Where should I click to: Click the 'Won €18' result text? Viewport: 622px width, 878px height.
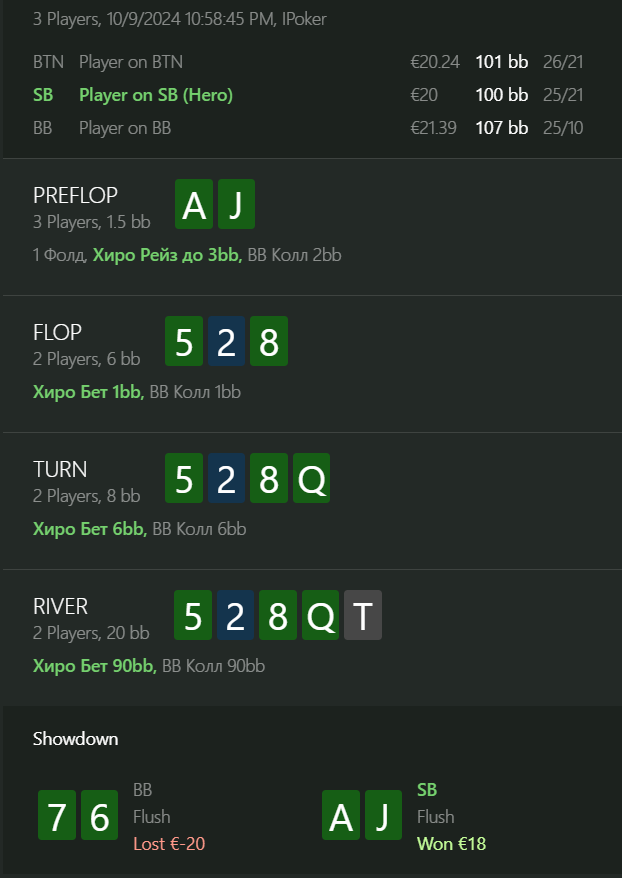[x=451, y=844]
